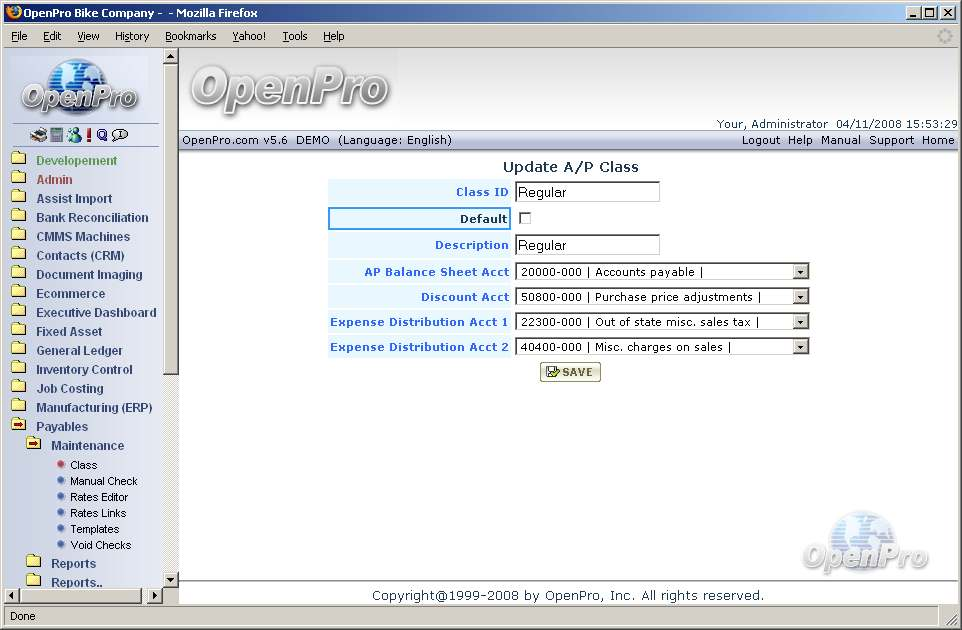Click the messenger buddy icon
Viewport: 962px width, 630px height.
(x=74, y=135)
